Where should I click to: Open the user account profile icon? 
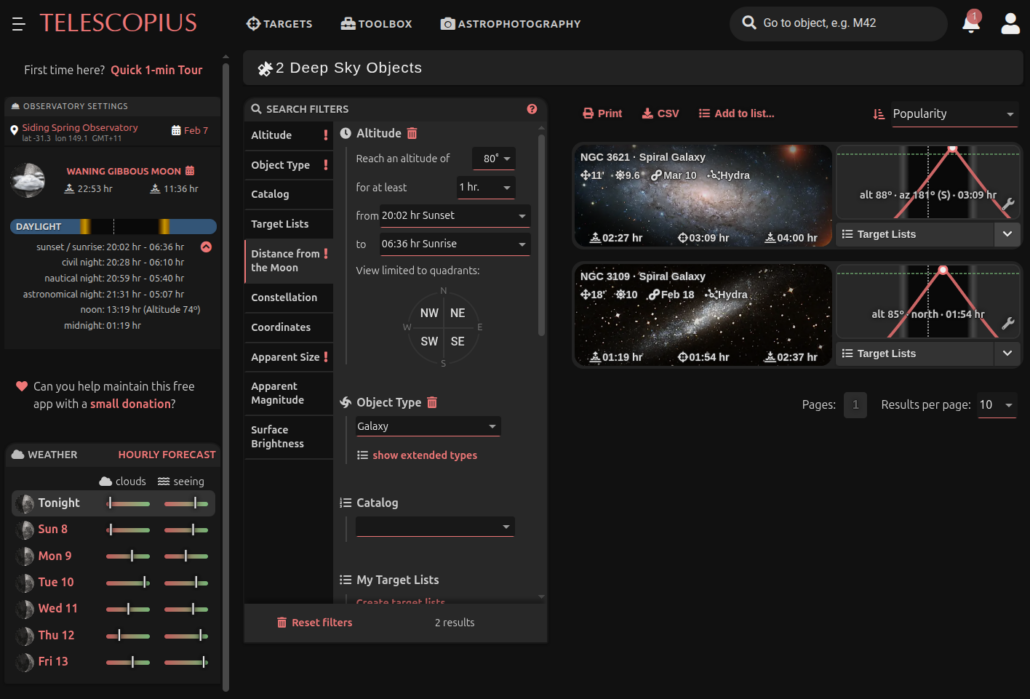click(1010, 24)
